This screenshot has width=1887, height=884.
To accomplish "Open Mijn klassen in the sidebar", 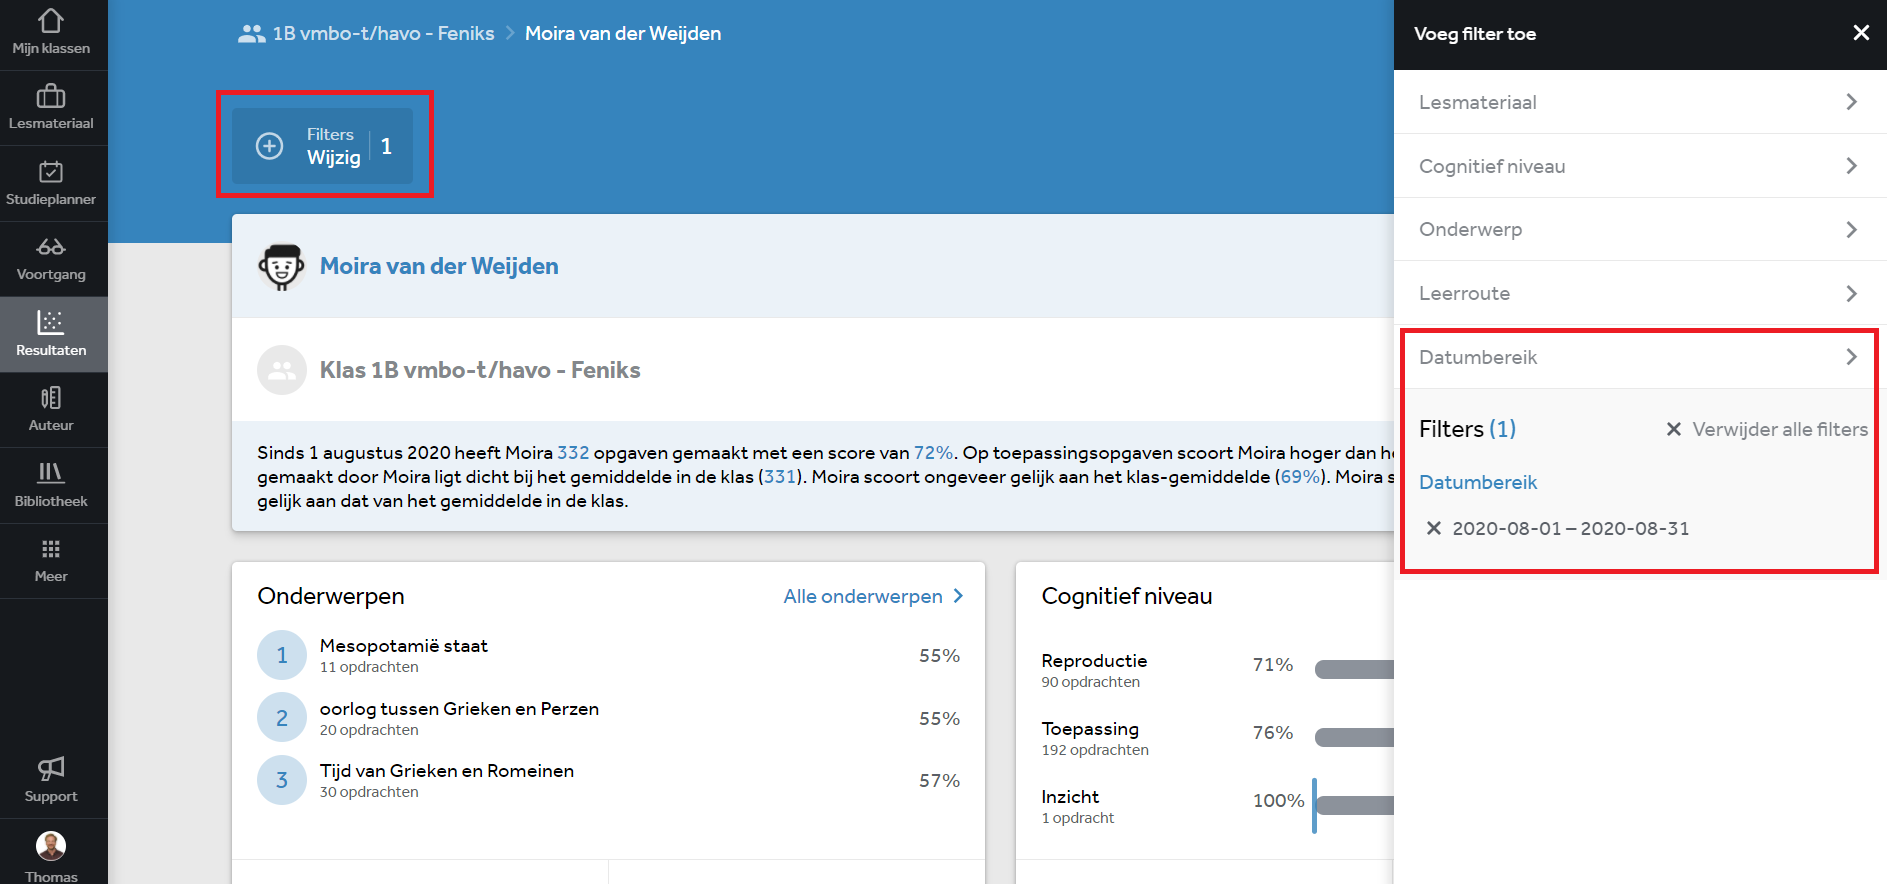I will pos(51,34).
